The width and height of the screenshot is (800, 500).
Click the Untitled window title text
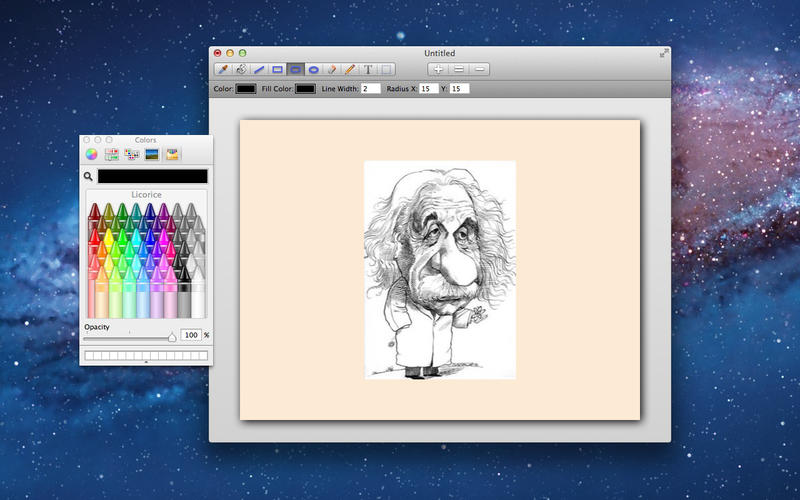440,53
